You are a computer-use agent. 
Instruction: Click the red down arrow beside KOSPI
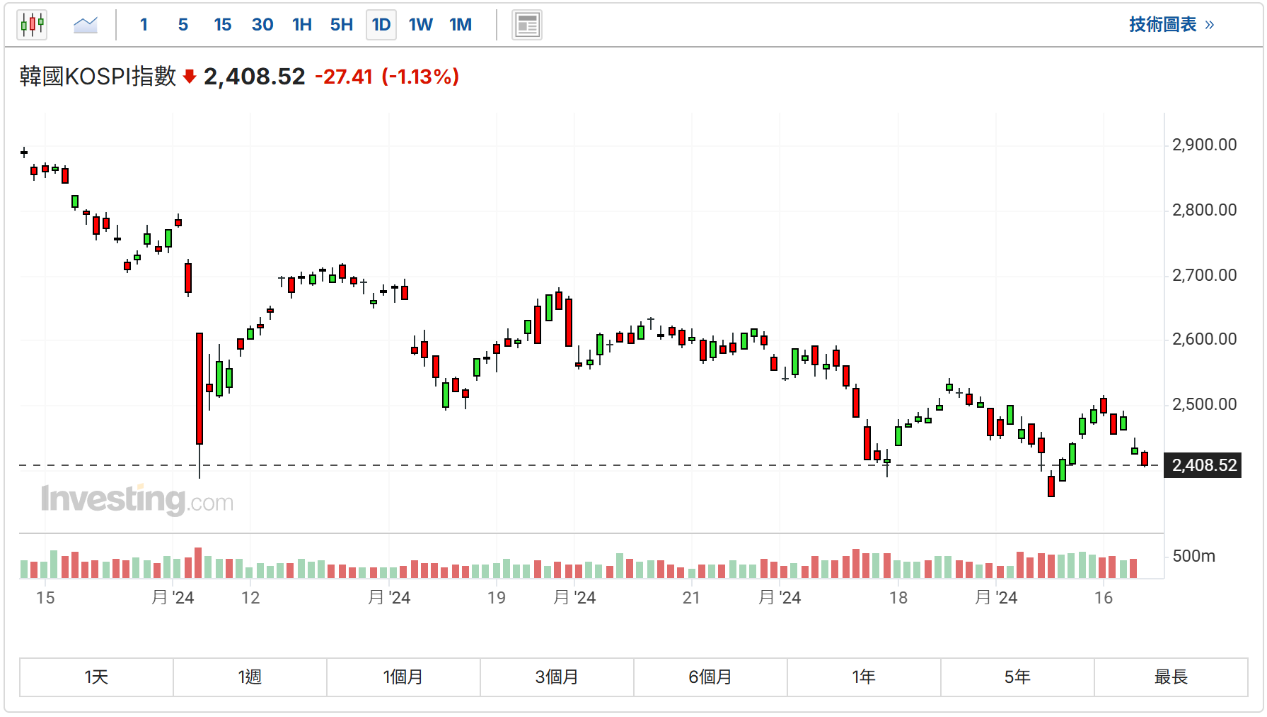190,76
